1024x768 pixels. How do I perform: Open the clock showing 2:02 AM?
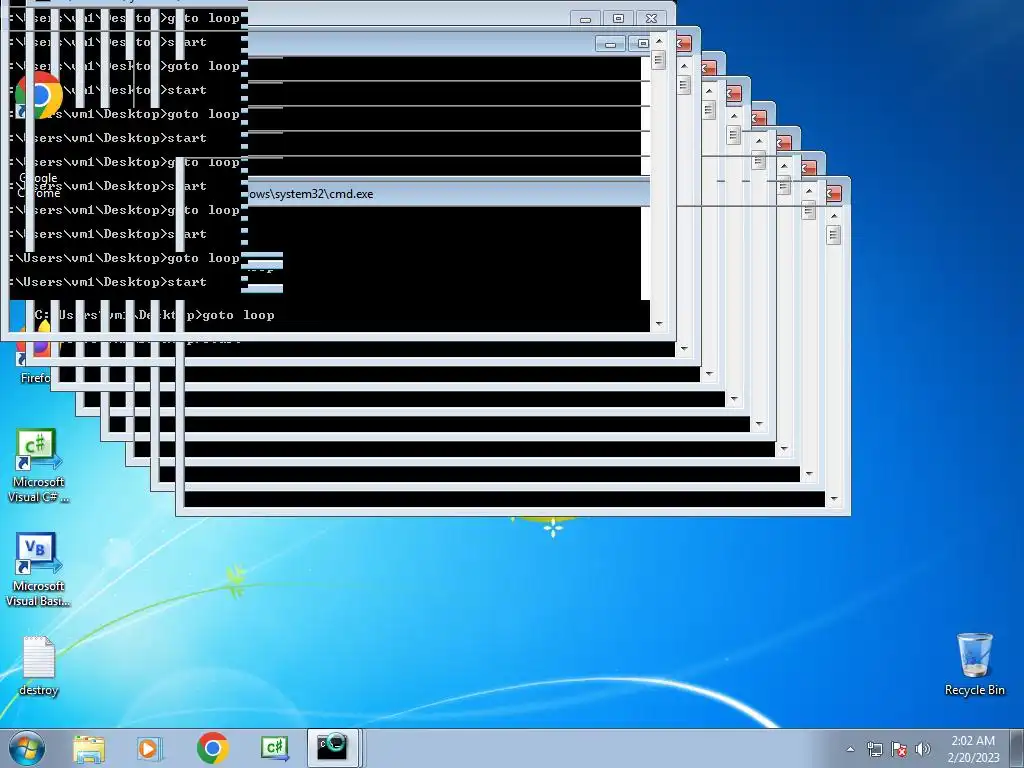pos(973,749)
